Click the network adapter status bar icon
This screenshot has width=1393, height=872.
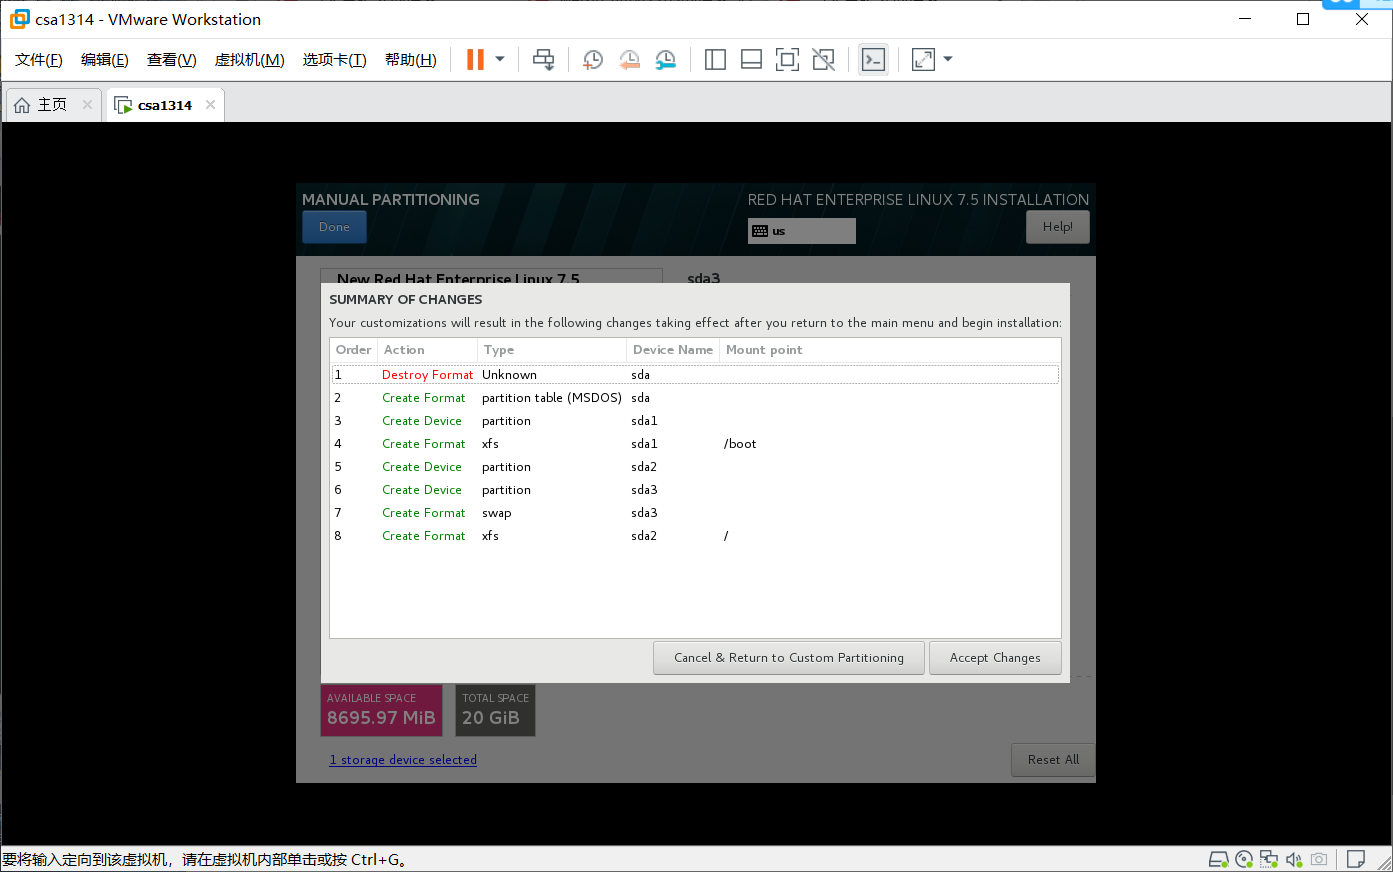click(x=1269, y=859)
